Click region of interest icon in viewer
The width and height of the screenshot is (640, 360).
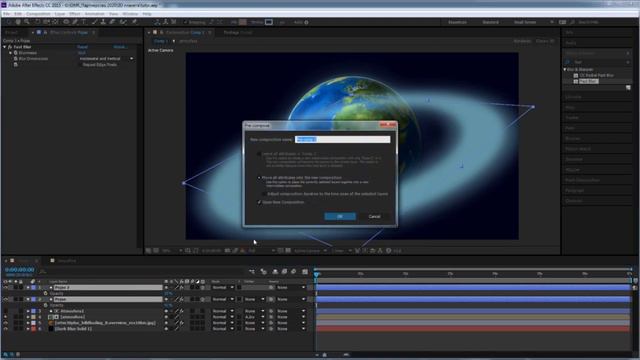pyautogui.click(x=280, y=251)
